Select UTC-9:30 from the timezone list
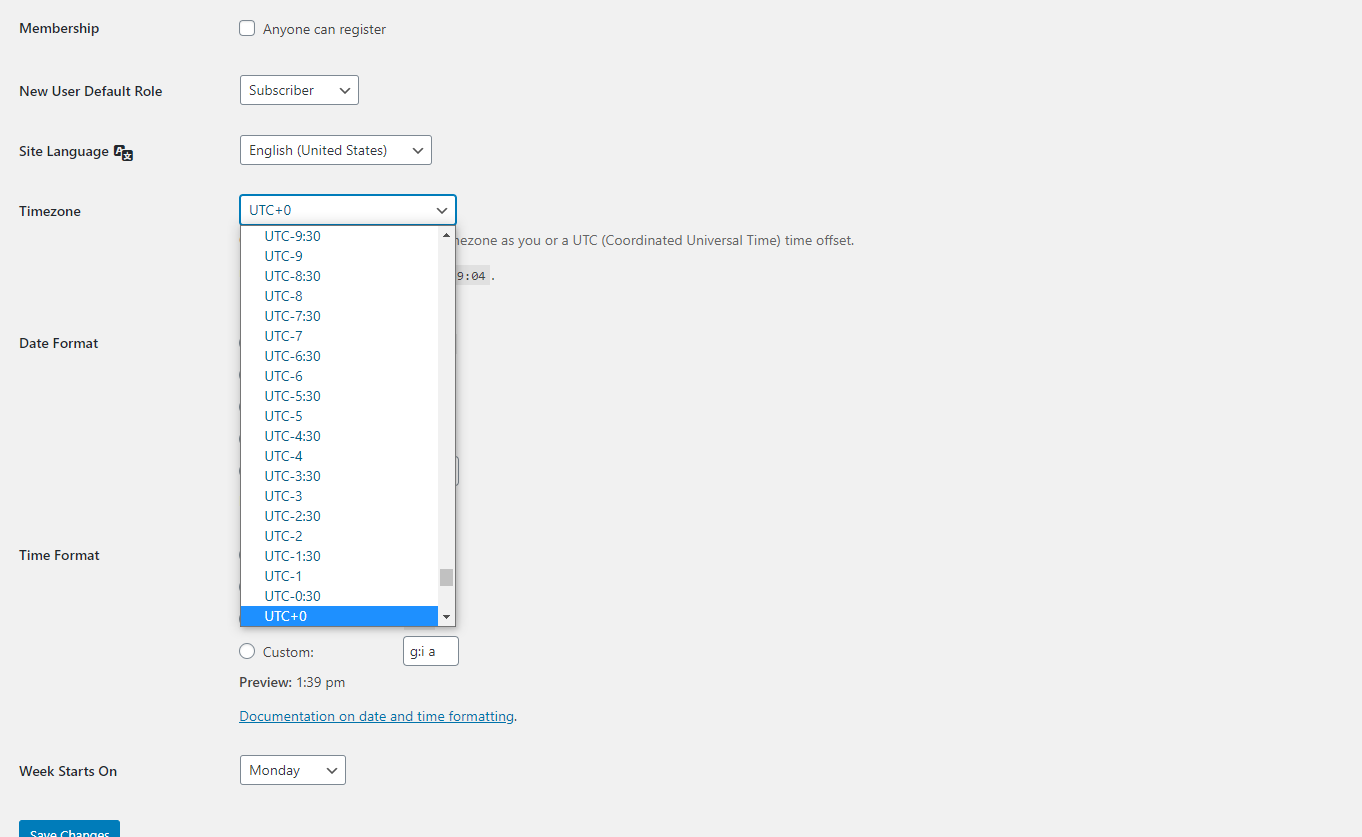The image size is (1362, 837). coord(291,235)
